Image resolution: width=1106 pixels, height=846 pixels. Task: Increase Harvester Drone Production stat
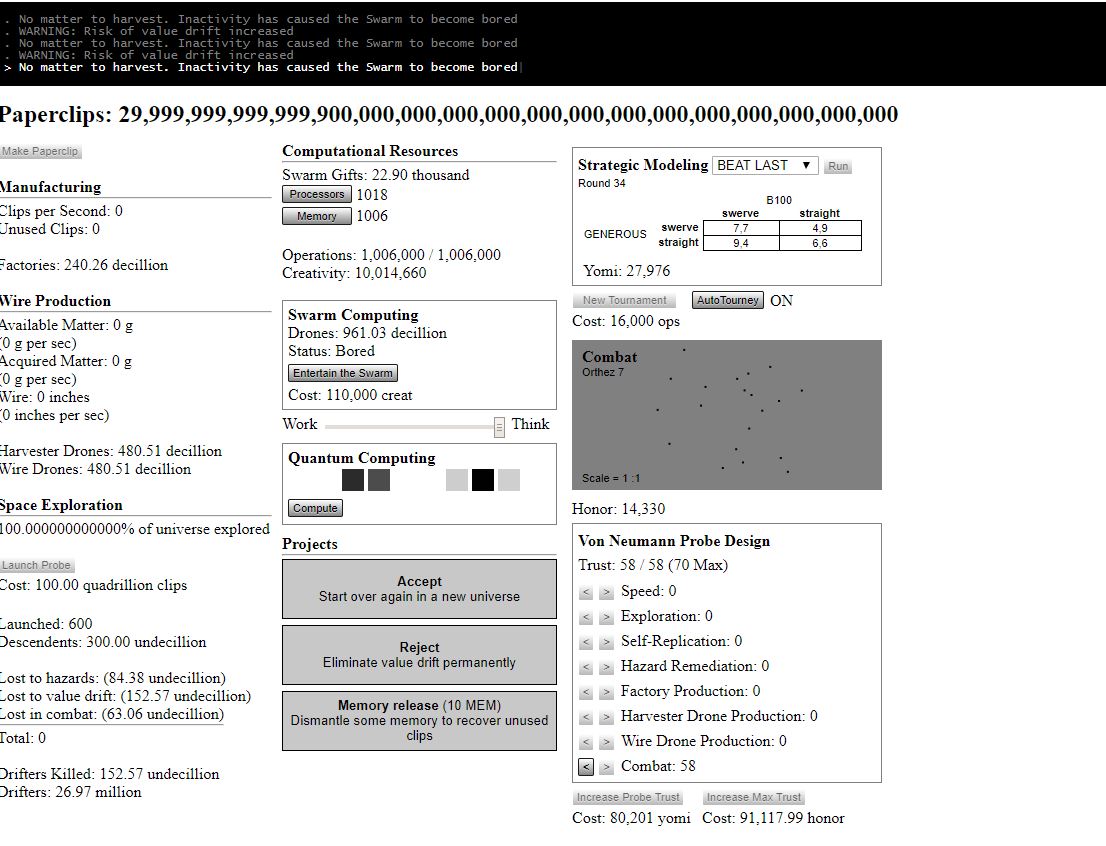pyautogui.click(x=606, y=717)
